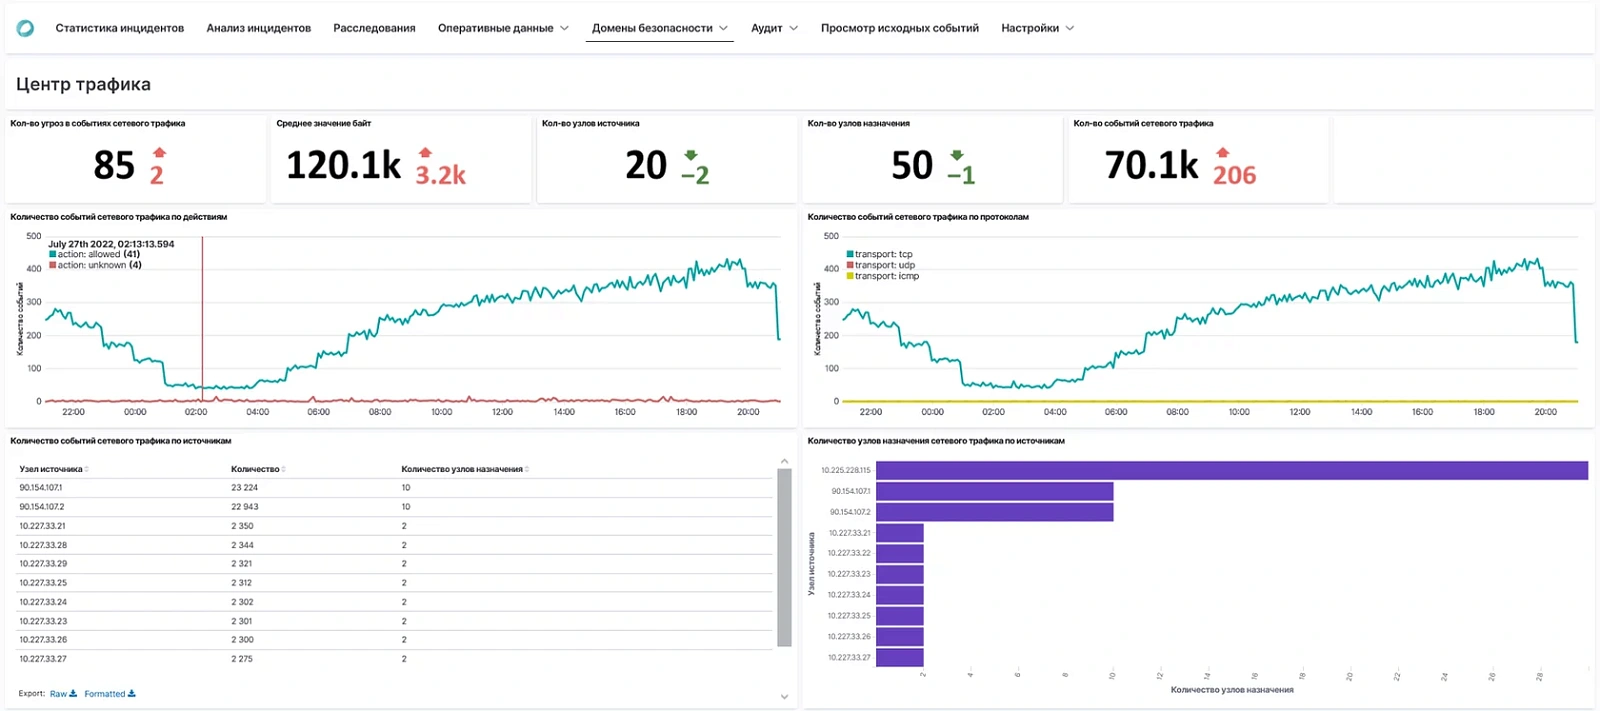Select count value 23 224

[244, 488]
